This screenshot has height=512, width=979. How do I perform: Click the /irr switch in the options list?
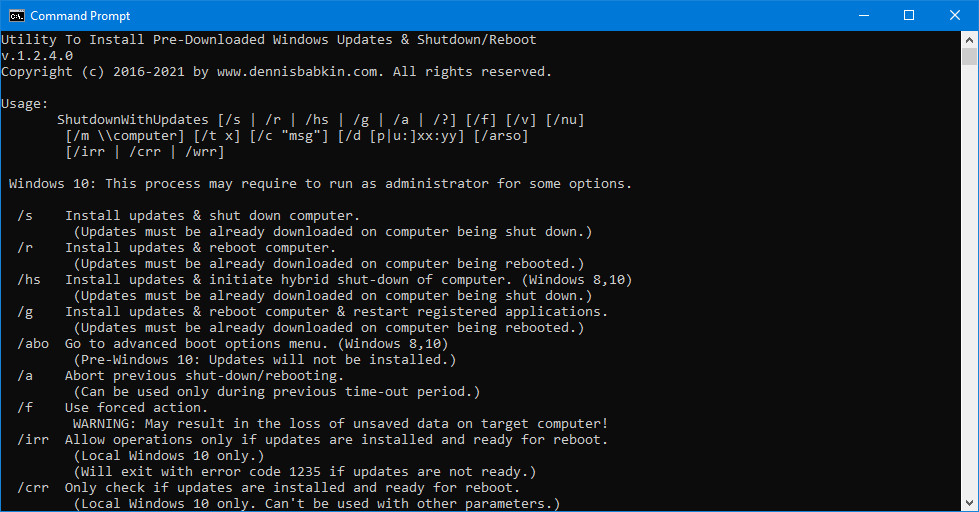[33, 440]
